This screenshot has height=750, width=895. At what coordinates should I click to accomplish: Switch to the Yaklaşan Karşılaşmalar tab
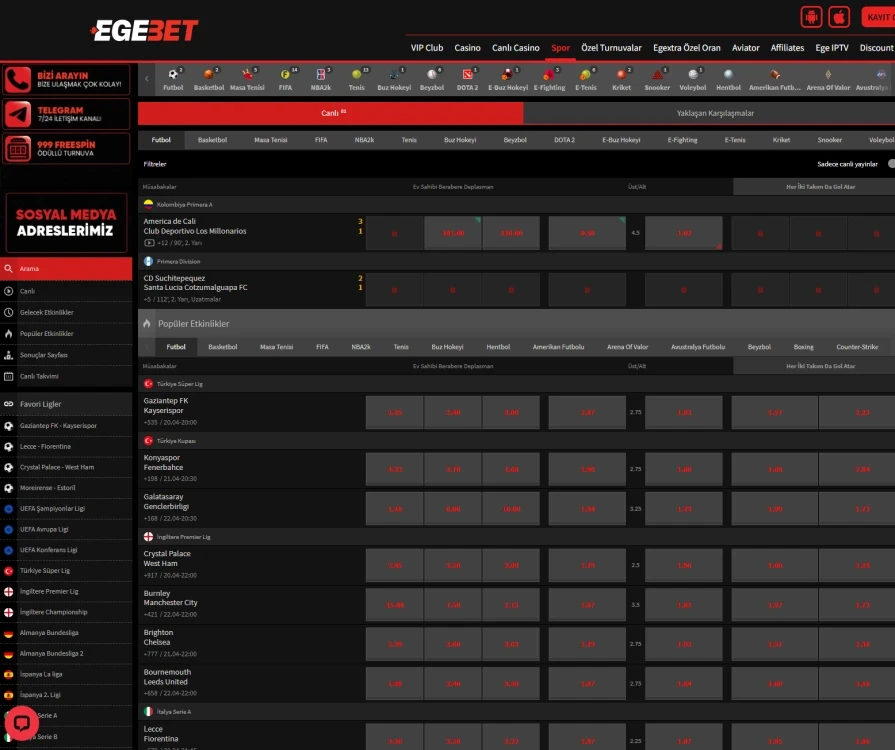(709, 113)
